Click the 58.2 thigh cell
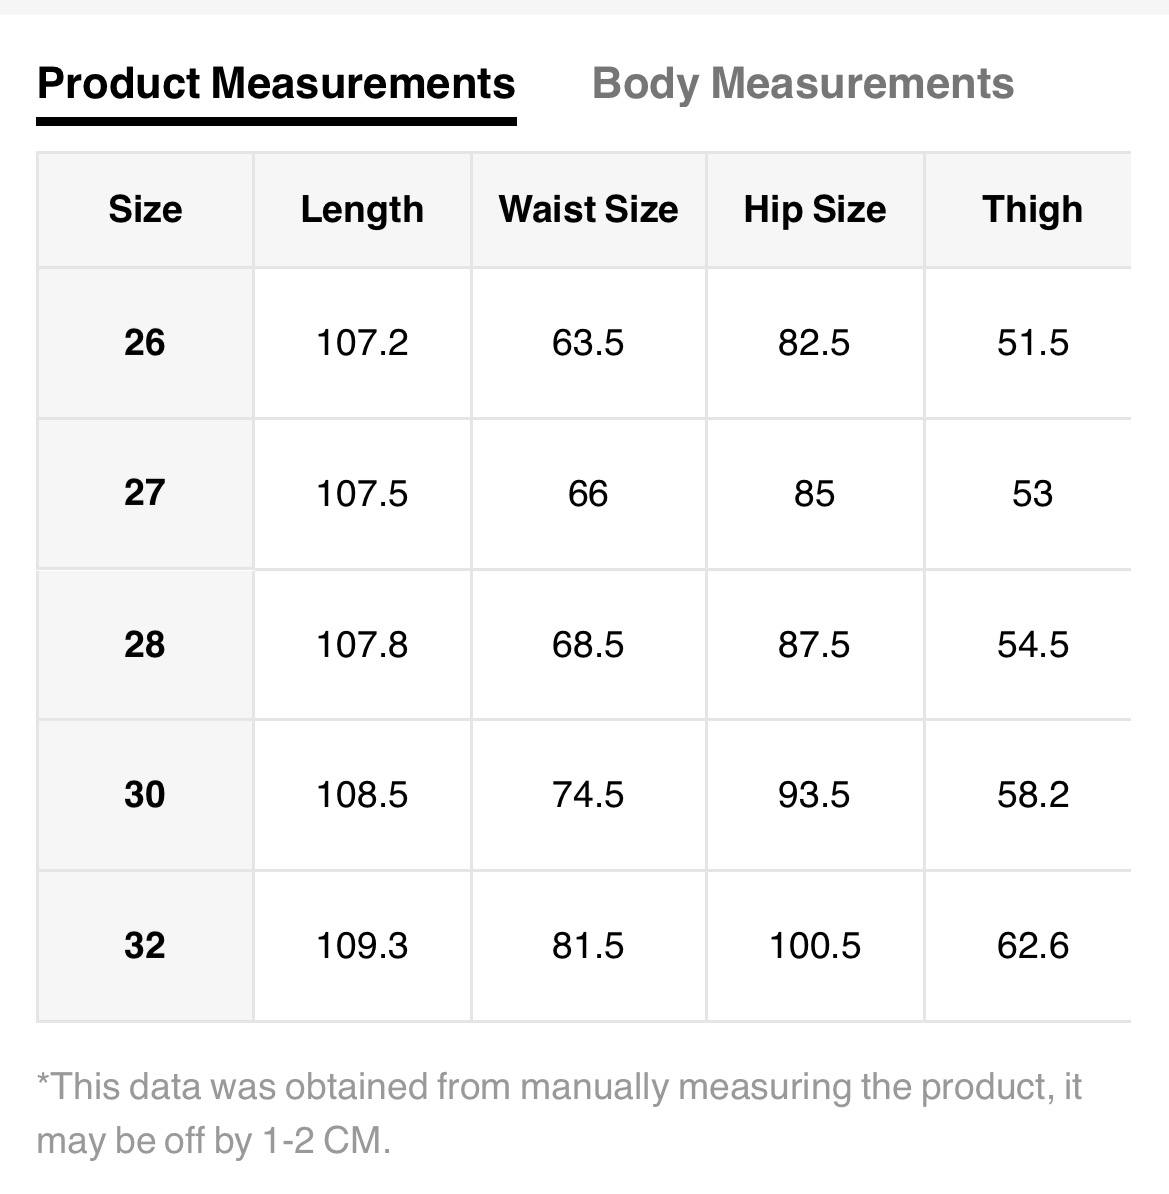Image resolution: width=1169 pixels, height=1194 pixels. (1032, 794)
